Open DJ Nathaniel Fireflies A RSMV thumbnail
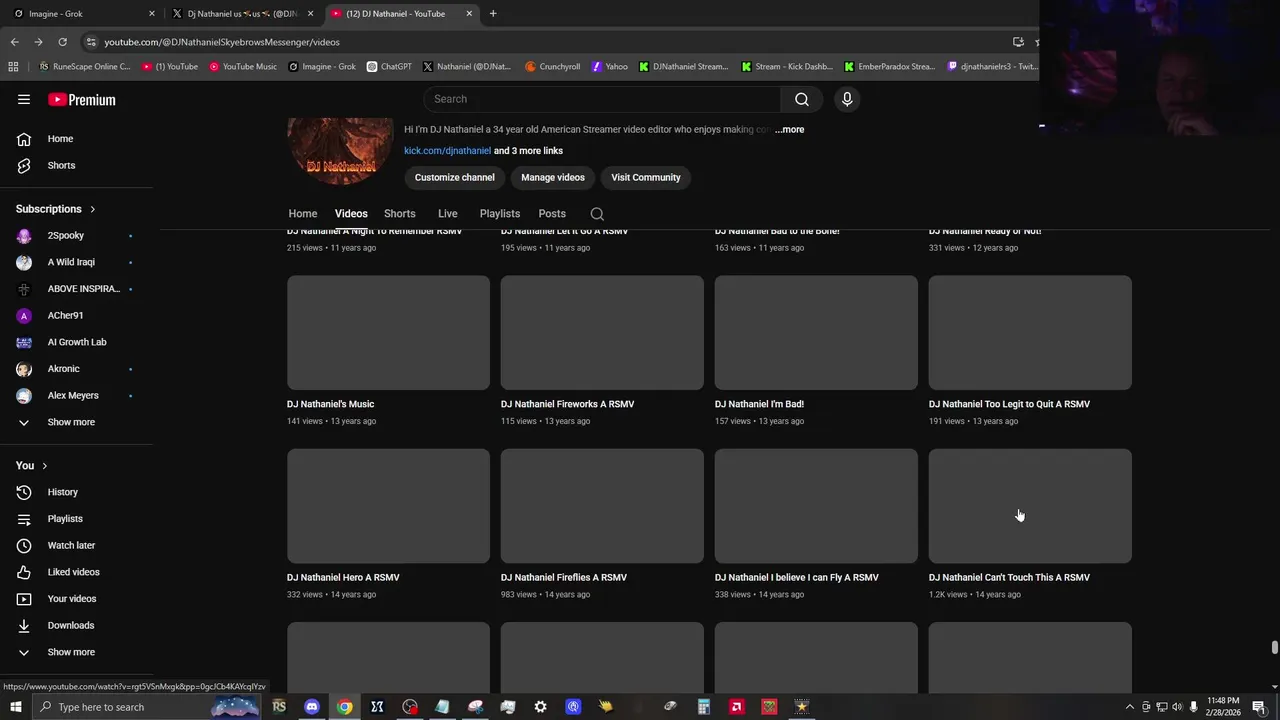Screen dimensions: 1280x720 point(602,506)
